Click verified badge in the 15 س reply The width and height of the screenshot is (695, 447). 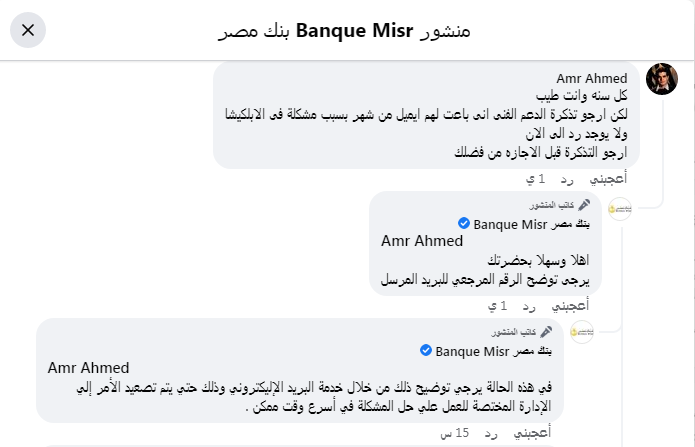click(x=426, y=350)
